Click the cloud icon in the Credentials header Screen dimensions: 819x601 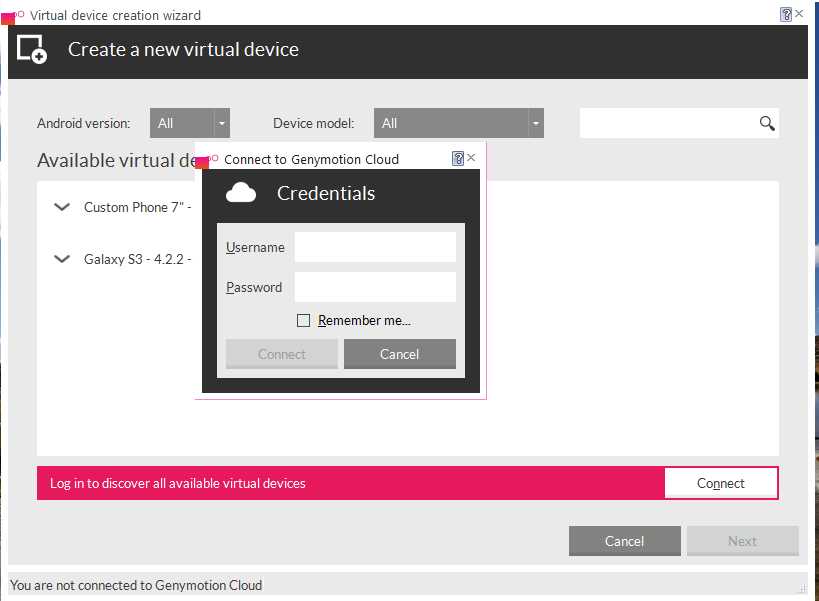tap(241, 193)
